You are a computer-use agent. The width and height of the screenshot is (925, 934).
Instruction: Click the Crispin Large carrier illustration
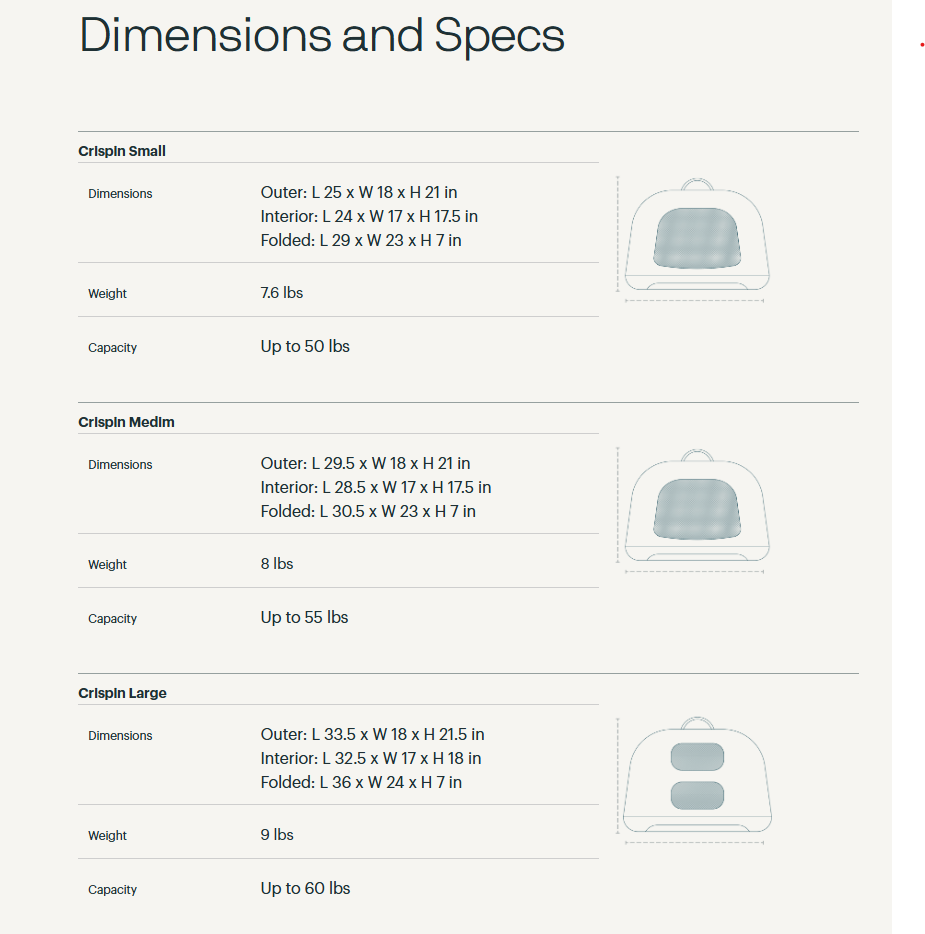coord(696,779)
